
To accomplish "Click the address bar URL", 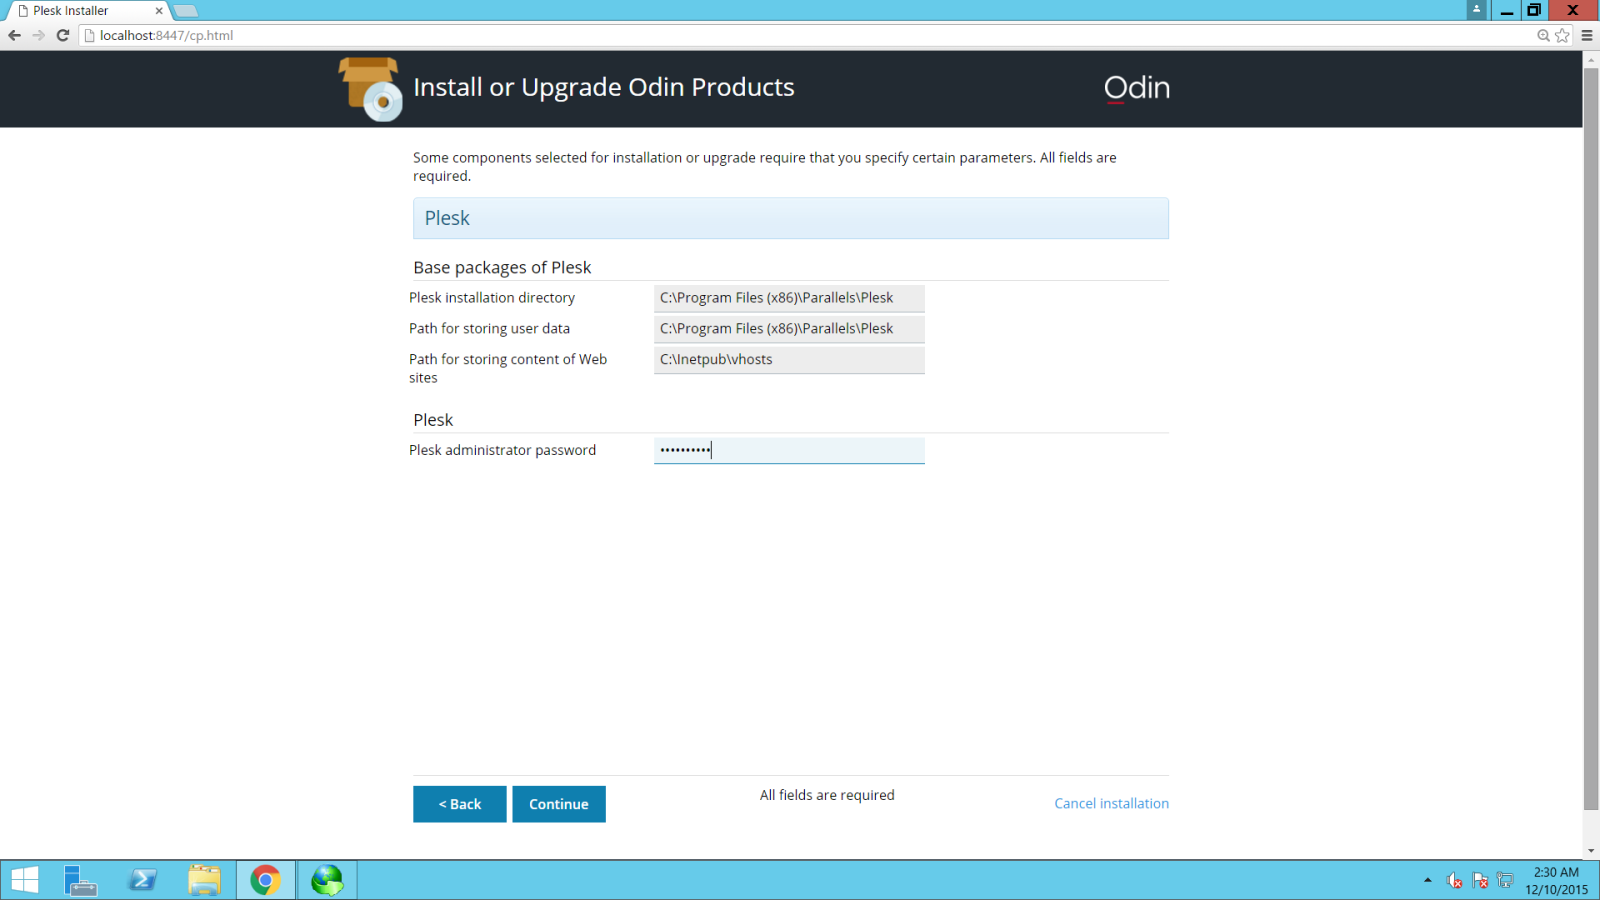I will 166,35.
